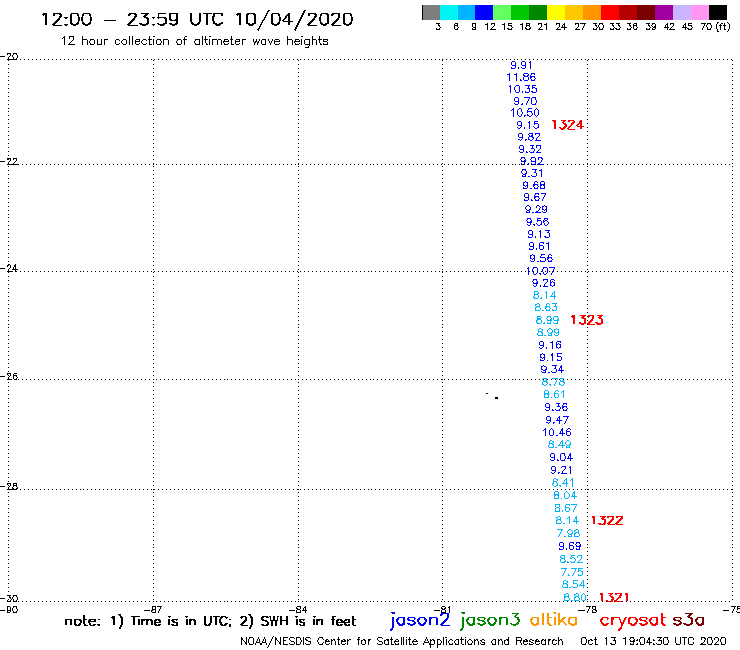This screenshot has width=740, height=650.
Task: Click the chart title '12:00 – 23:59 UTC 10/04/2020'
Action: point(197,19)
